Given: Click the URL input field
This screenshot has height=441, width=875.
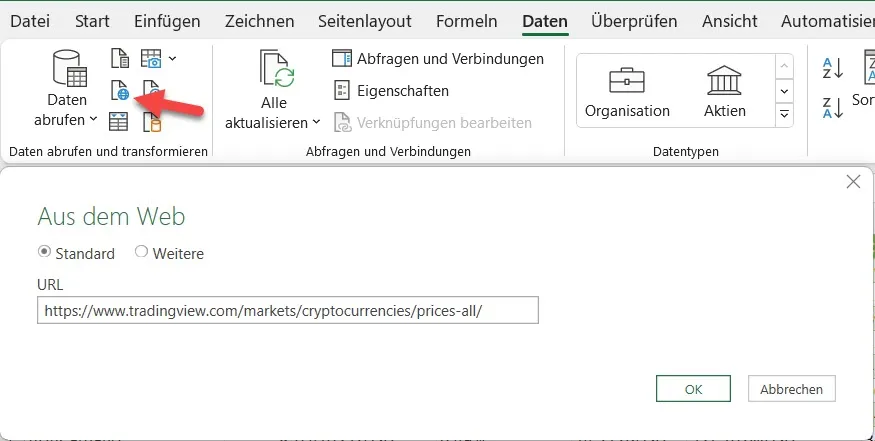Looking at the screenshot, I should coord(288,310).
